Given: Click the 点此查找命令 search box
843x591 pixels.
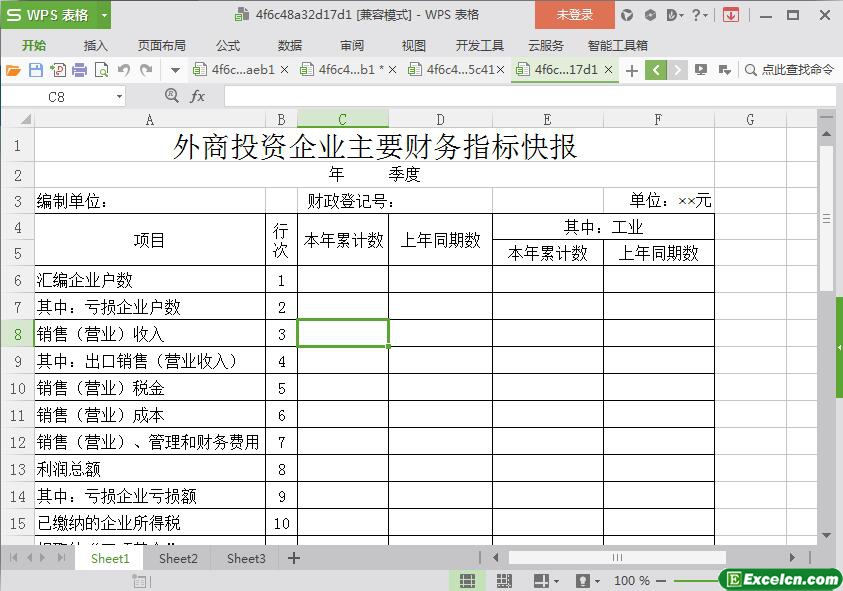Looking at the screenshot, I should [790, 70].
